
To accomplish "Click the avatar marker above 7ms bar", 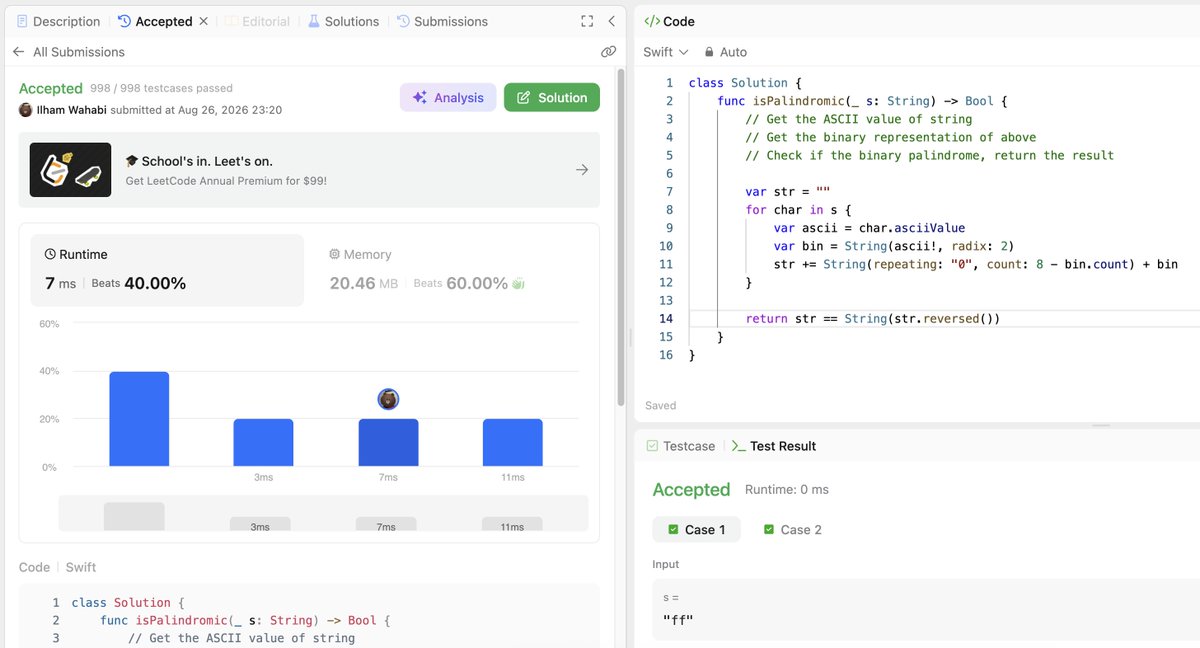I will (388, 399).
